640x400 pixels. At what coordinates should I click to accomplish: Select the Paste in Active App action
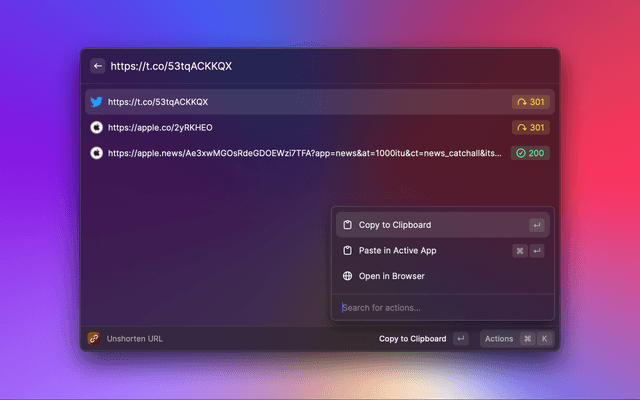397,251
